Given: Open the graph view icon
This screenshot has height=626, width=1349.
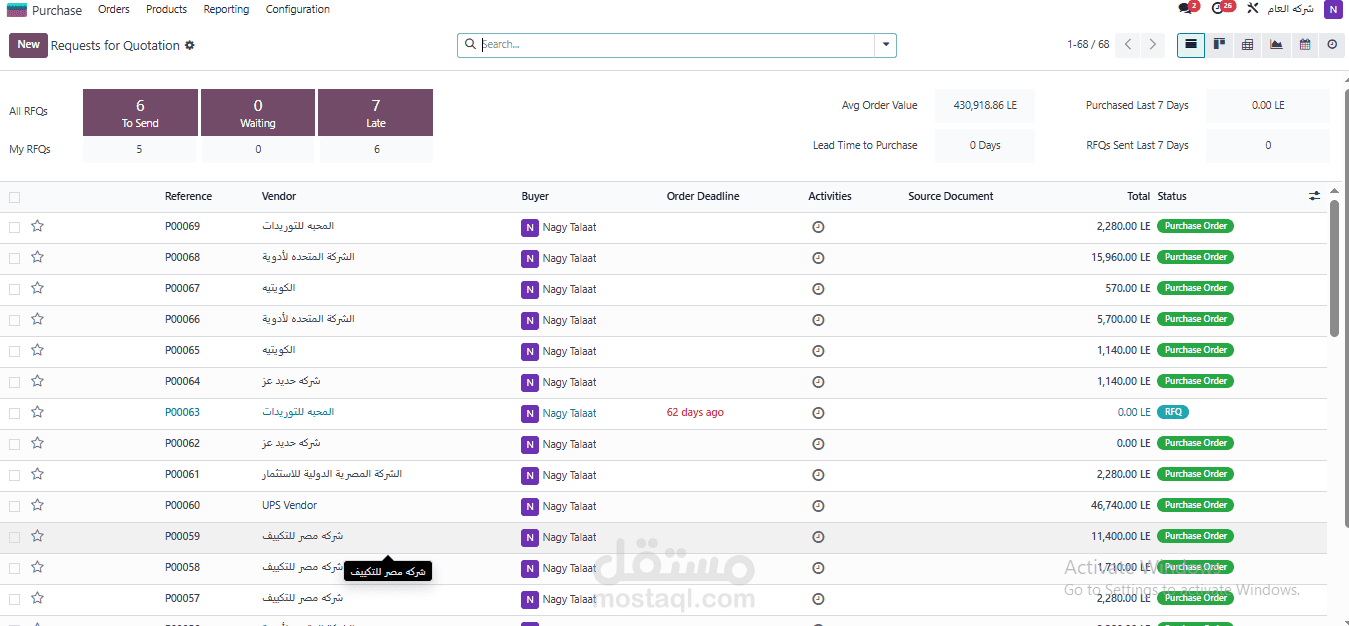Looking at the screenshot, I should pyautogui.click(x=1276, y=45).
